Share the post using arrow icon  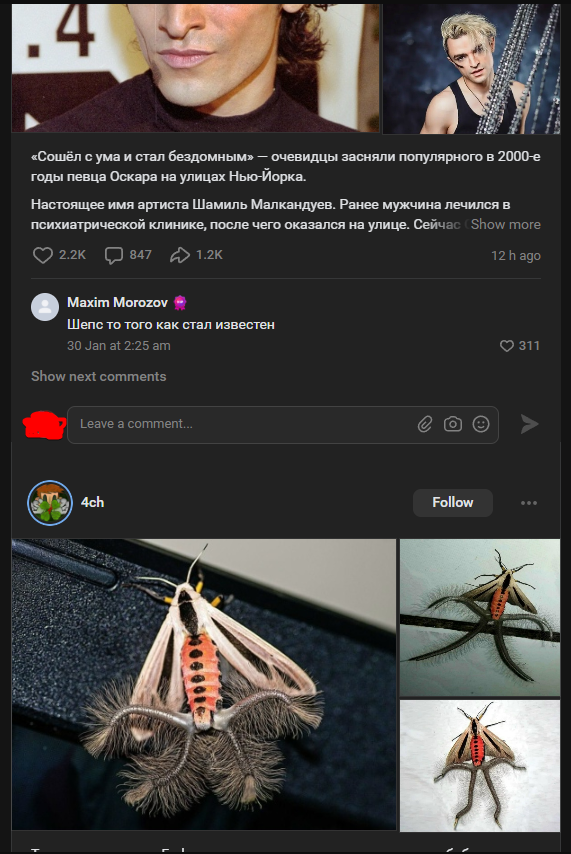click(x=179, y=255)
